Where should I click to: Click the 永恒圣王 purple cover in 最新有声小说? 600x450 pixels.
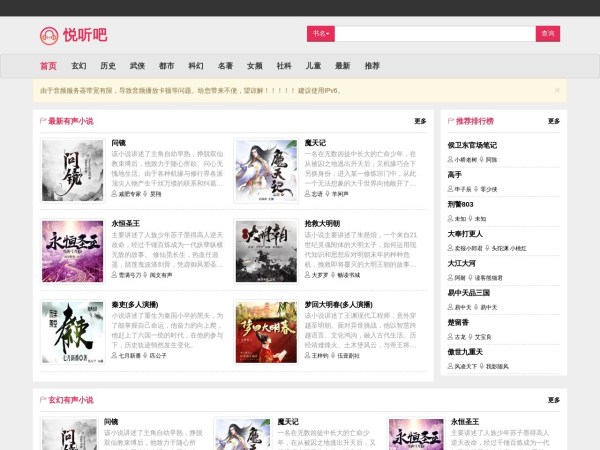71,251
